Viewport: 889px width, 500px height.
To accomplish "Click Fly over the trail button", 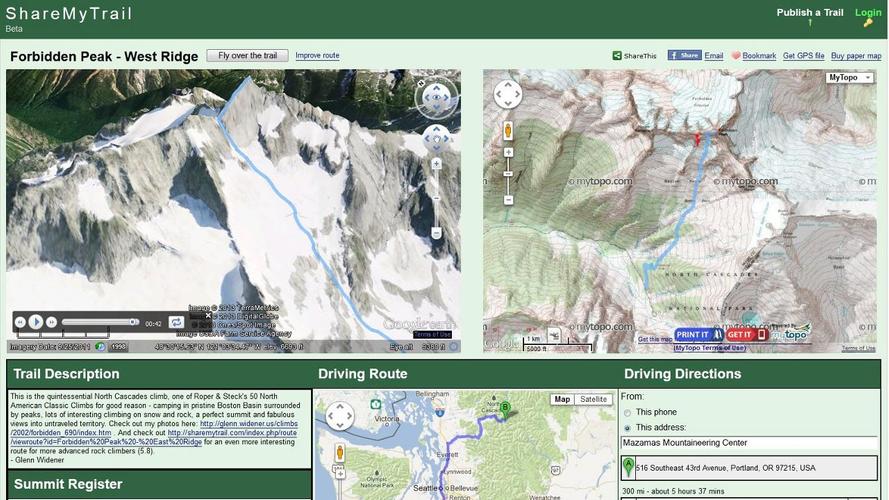I will pos(247,56).
